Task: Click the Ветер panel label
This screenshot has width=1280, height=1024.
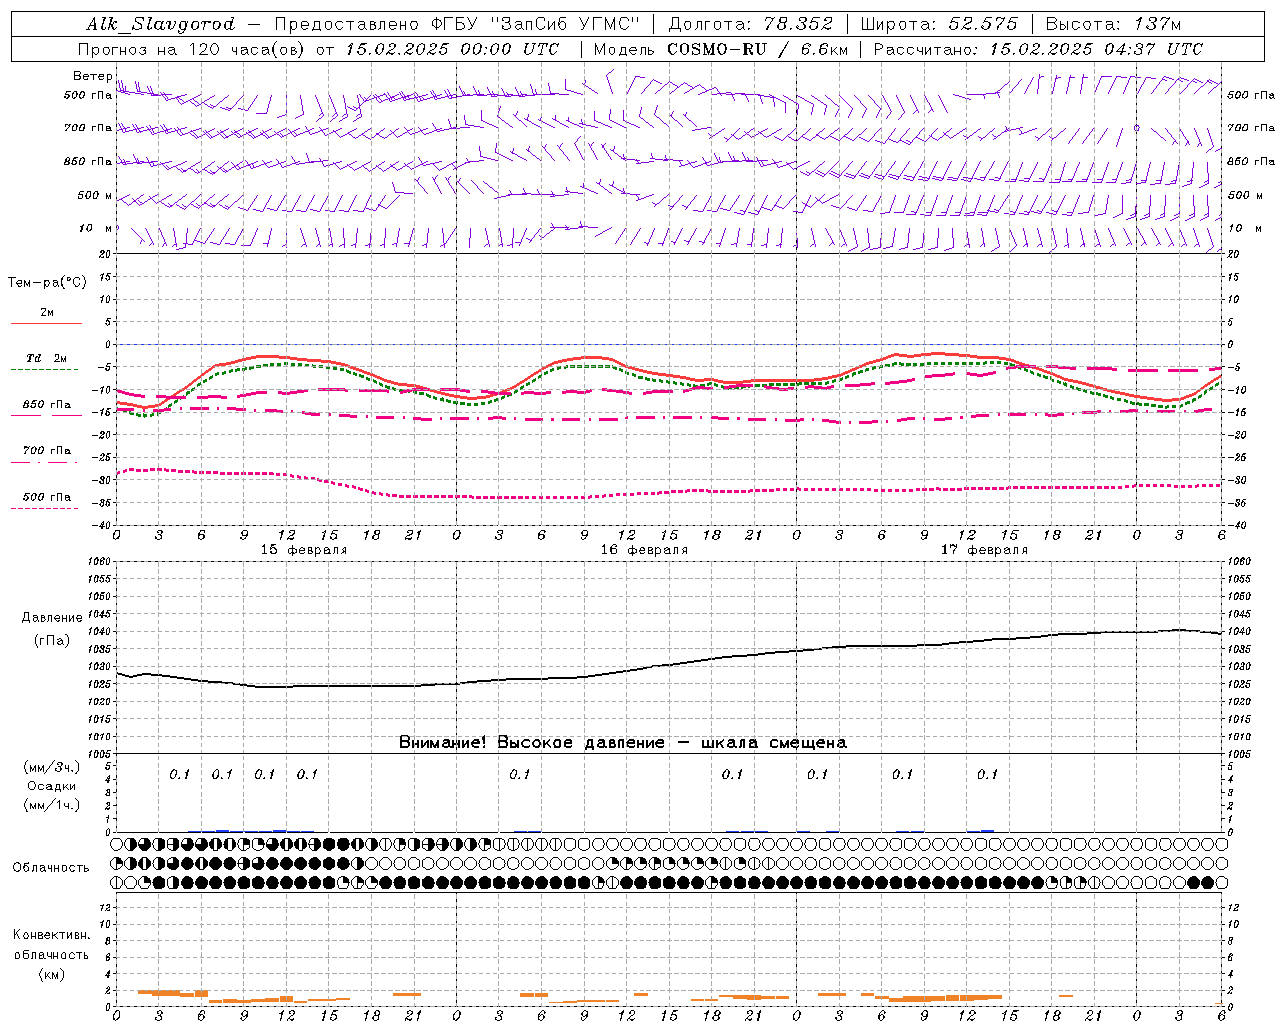Action: tap(92, 76)
